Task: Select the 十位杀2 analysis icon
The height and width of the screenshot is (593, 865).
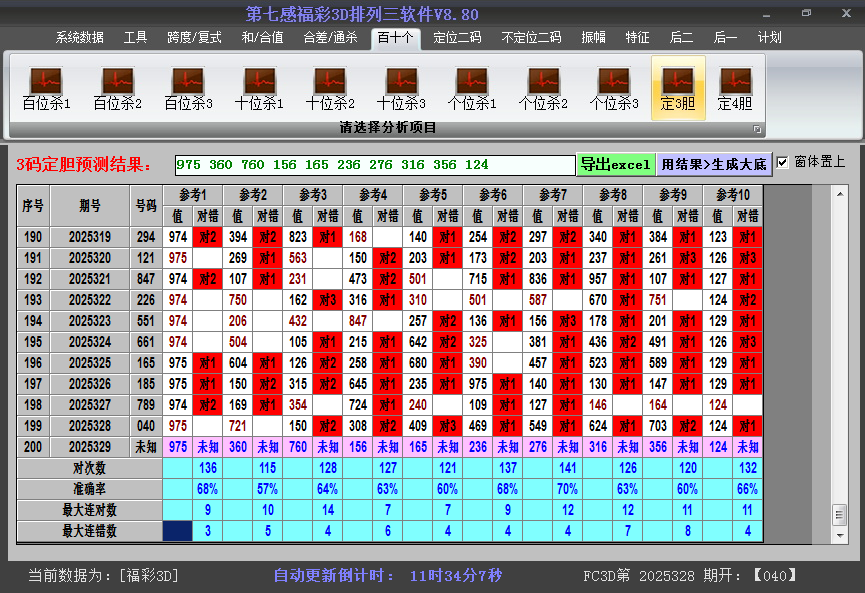Action: (329, 85)
